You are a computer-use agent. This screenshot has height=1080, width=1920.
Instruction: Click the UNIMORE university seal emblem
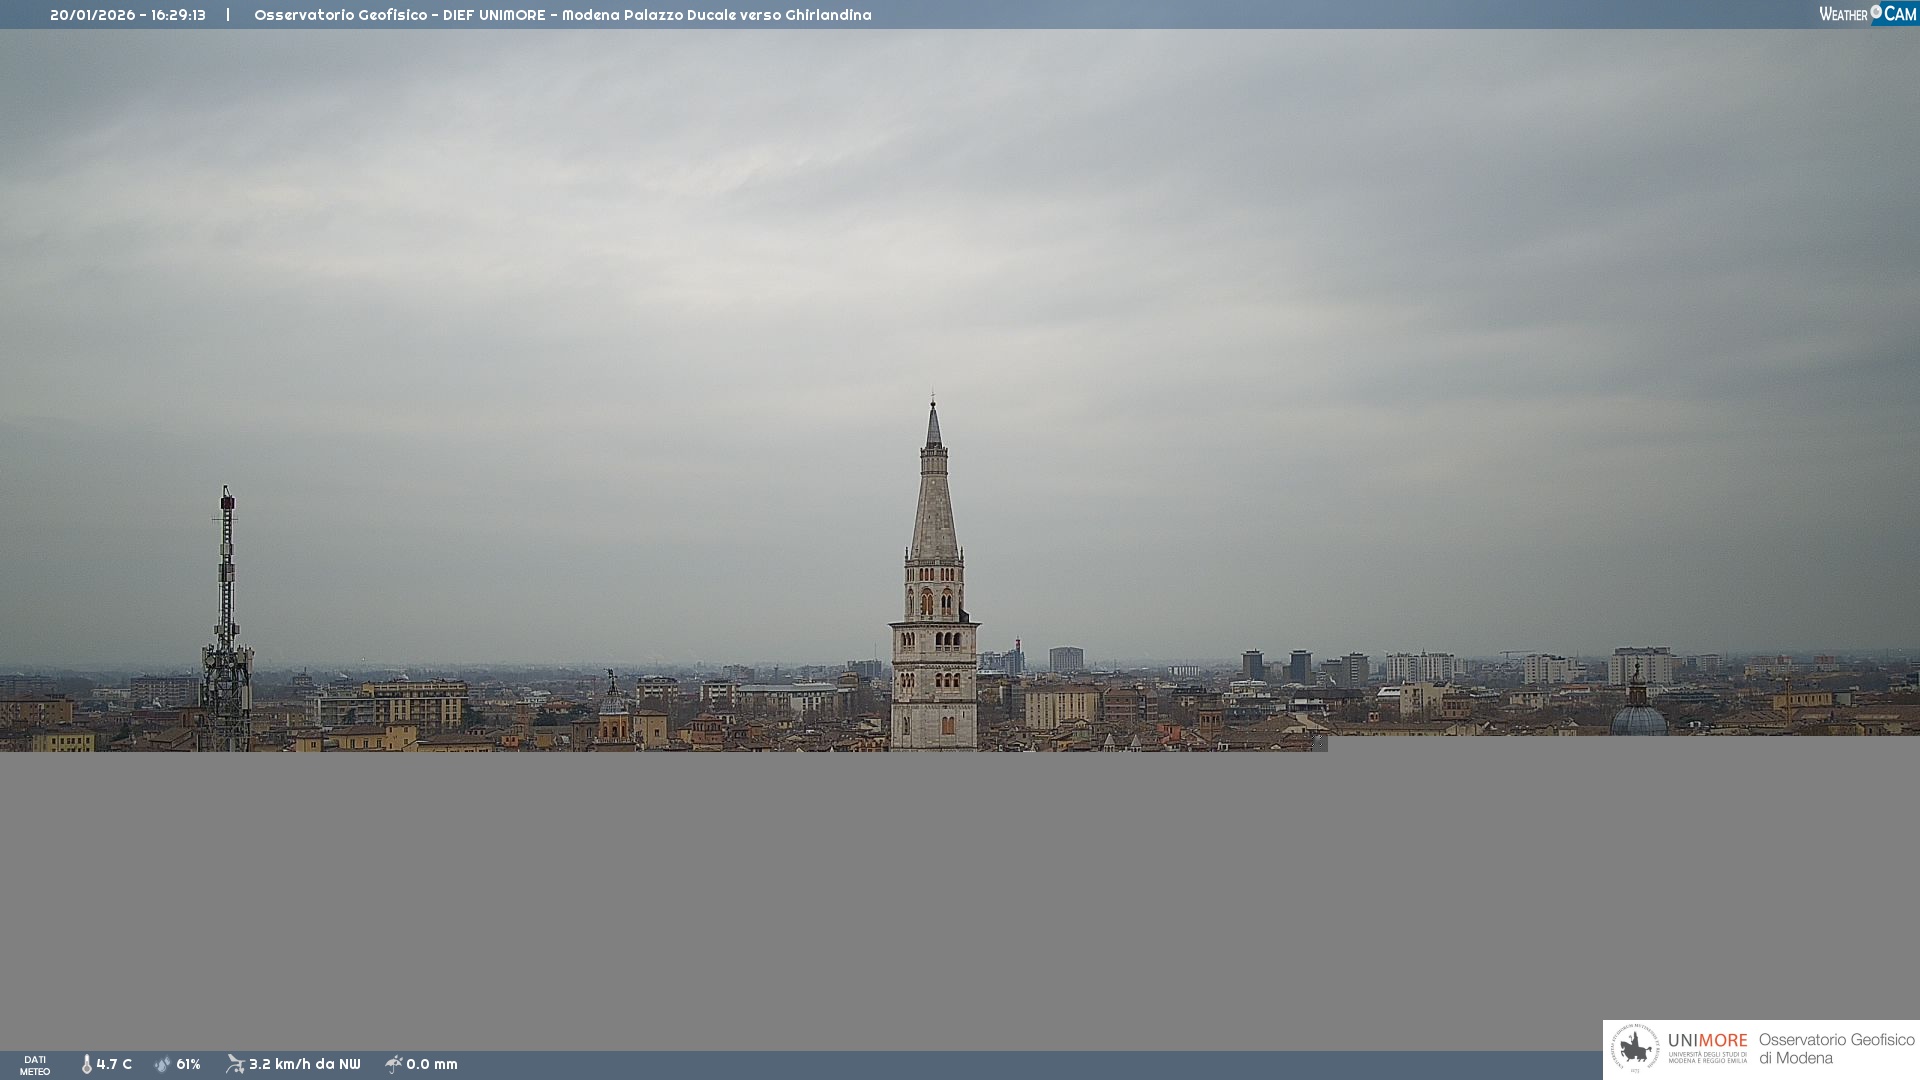click(1635, 1049)
